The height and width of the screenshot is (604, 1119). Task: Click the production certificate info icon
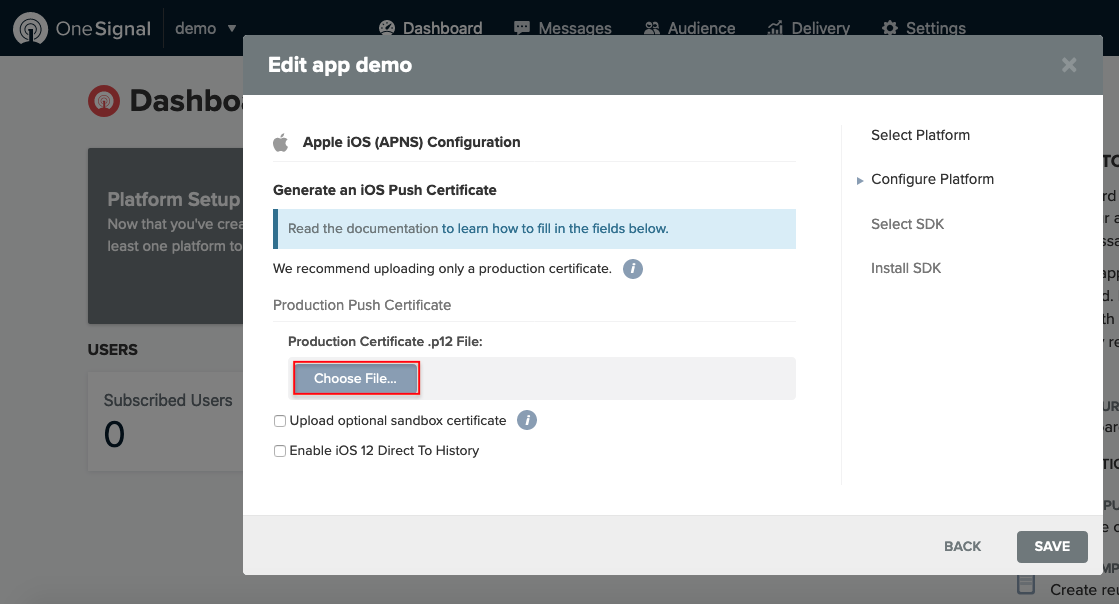click(x=632, y=269)
